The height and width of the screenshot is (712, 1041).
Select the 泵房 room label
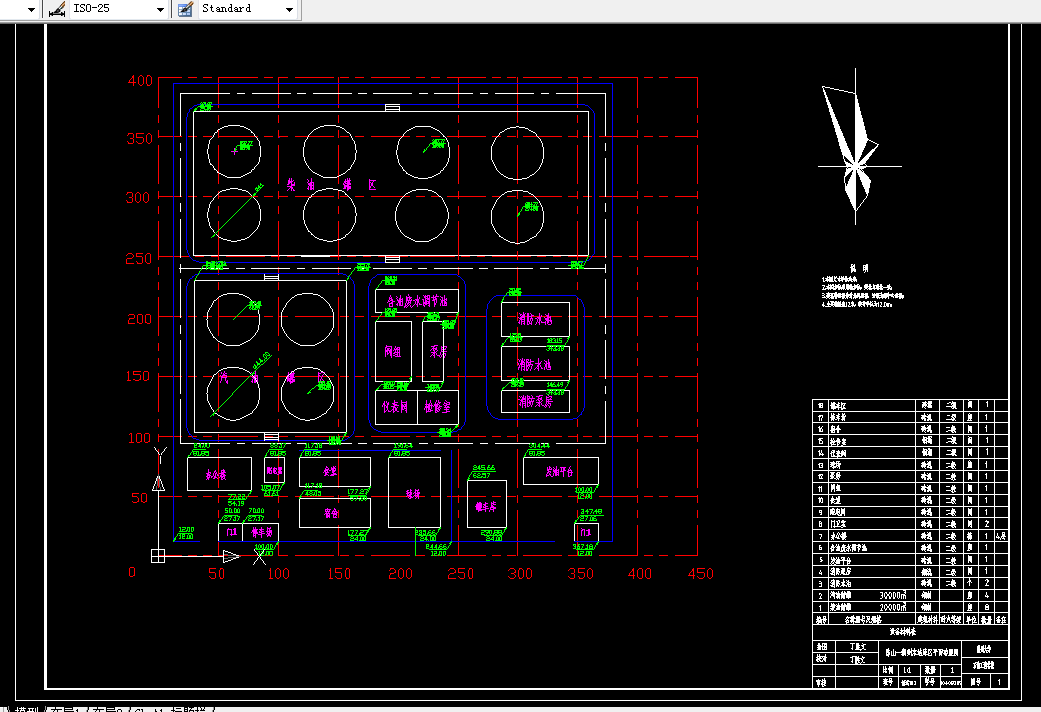(438, 351)
